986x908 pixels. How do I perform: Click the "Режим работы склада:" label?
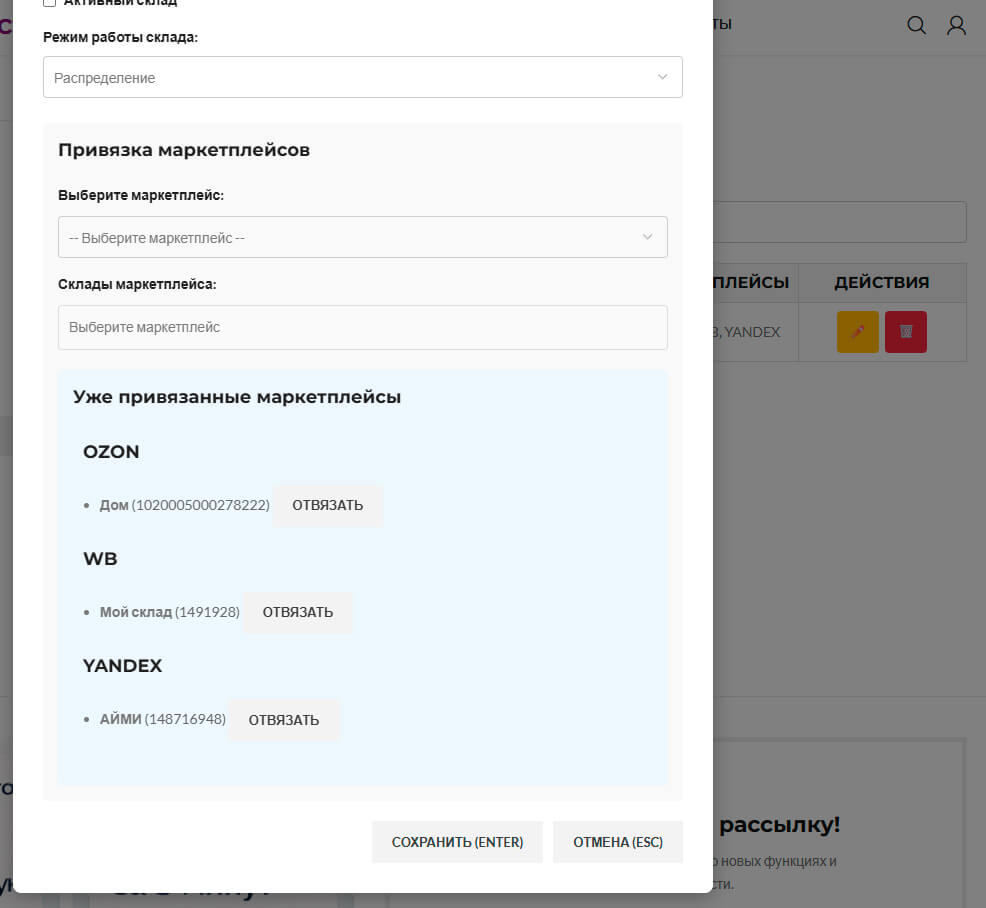[120, 37]
